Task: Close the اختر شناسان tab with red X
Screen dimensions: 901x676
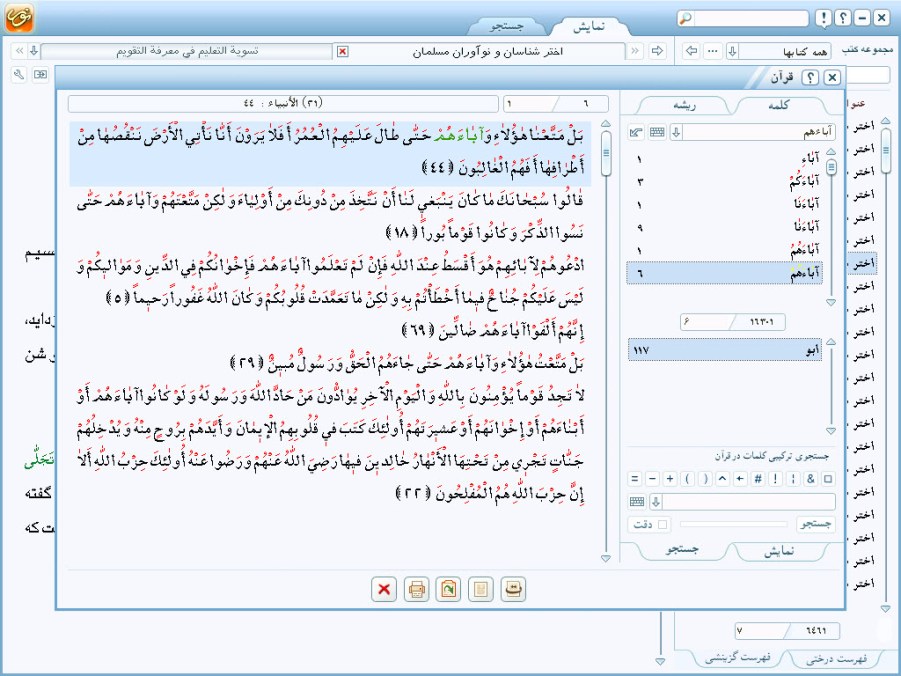Action: [342, 52]
